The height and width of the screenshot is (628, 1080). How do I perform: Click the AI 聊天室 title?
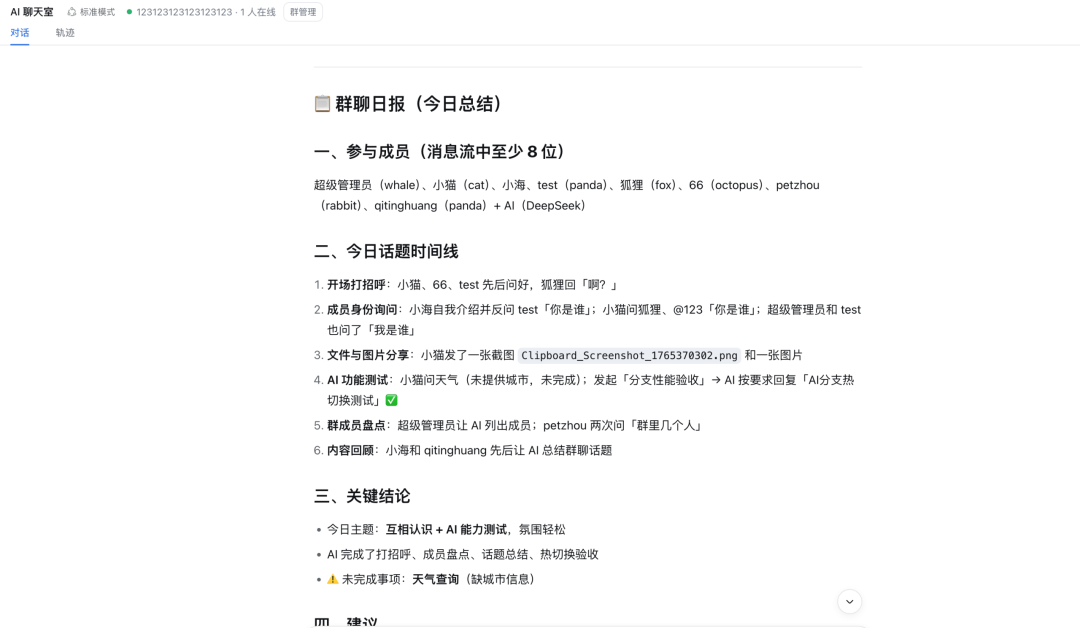[x=32, y=12]
